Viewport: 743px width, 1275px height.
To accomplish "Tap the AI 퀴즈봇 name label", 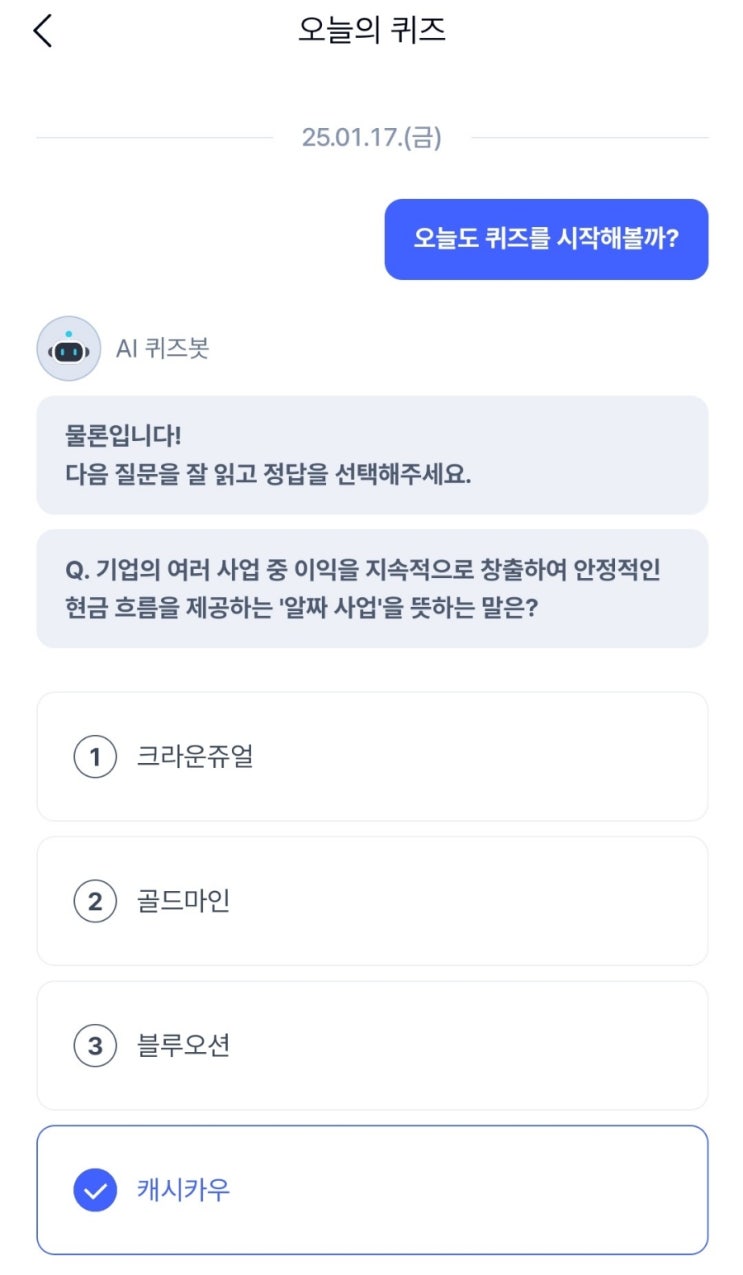I will (x=162, y=349).
